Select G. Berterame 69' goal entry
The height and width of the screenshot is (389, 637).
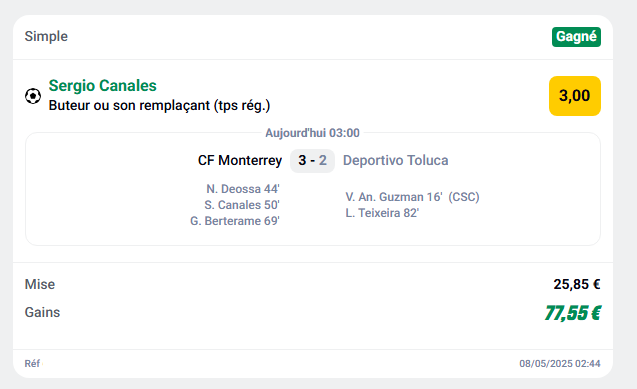pos(235,221)
